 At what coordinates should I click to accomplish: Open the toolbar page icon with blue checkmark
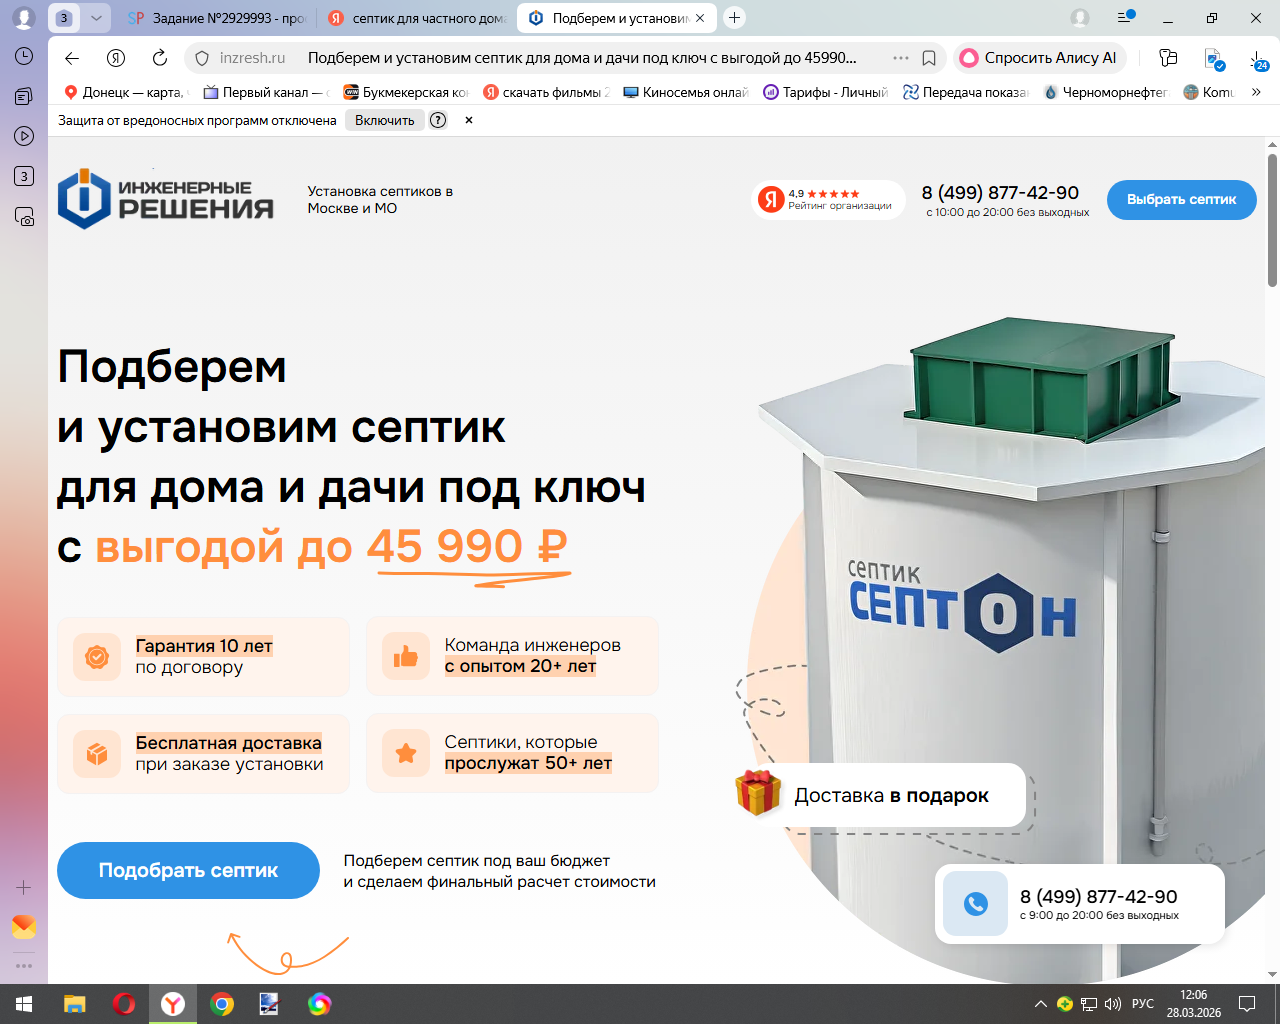1214,59
